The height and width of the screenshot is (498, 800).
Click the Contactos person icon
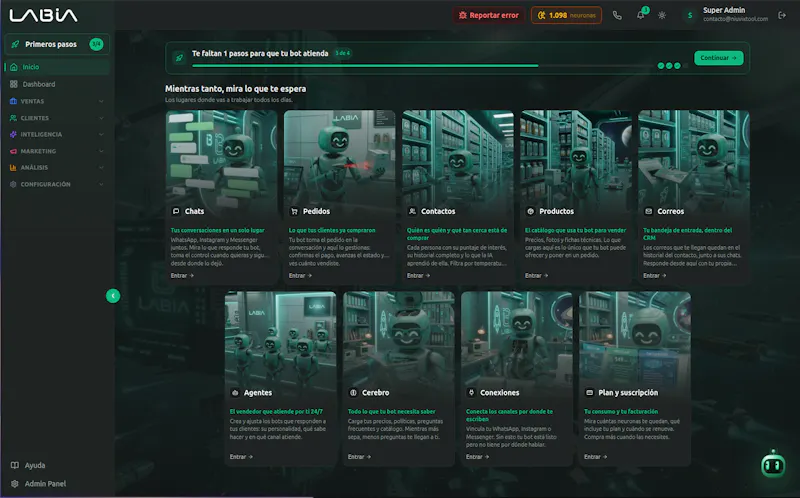click(412, 211)
